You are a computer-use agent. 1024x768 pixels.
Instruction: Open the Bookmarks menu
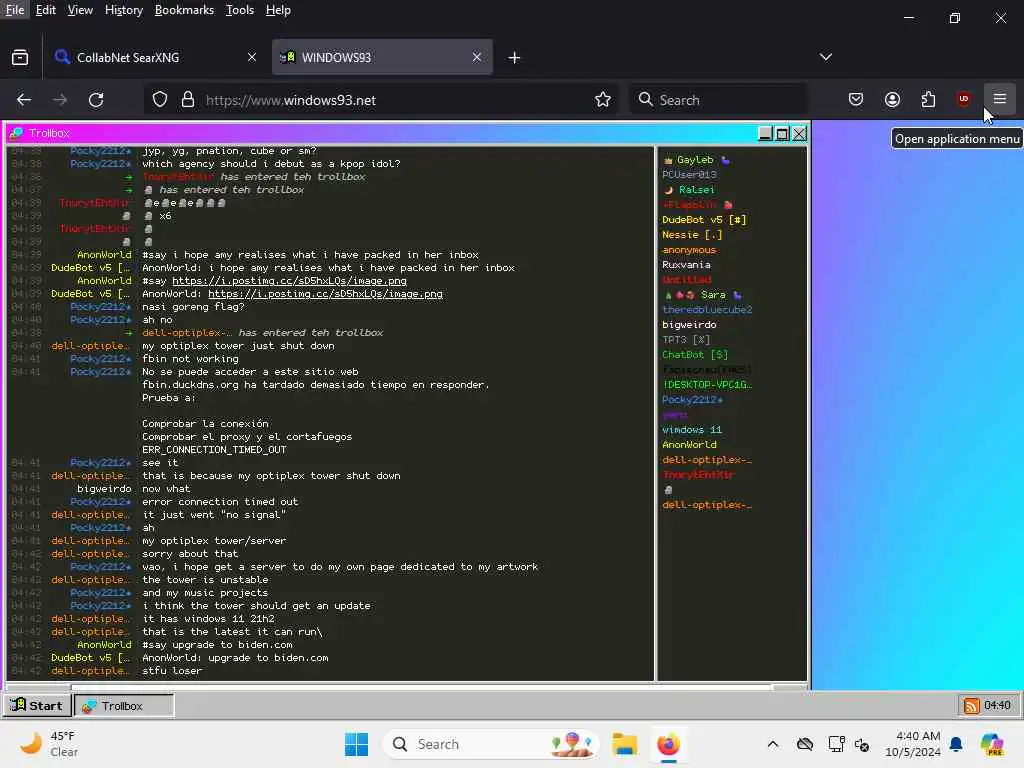point(184,10)
